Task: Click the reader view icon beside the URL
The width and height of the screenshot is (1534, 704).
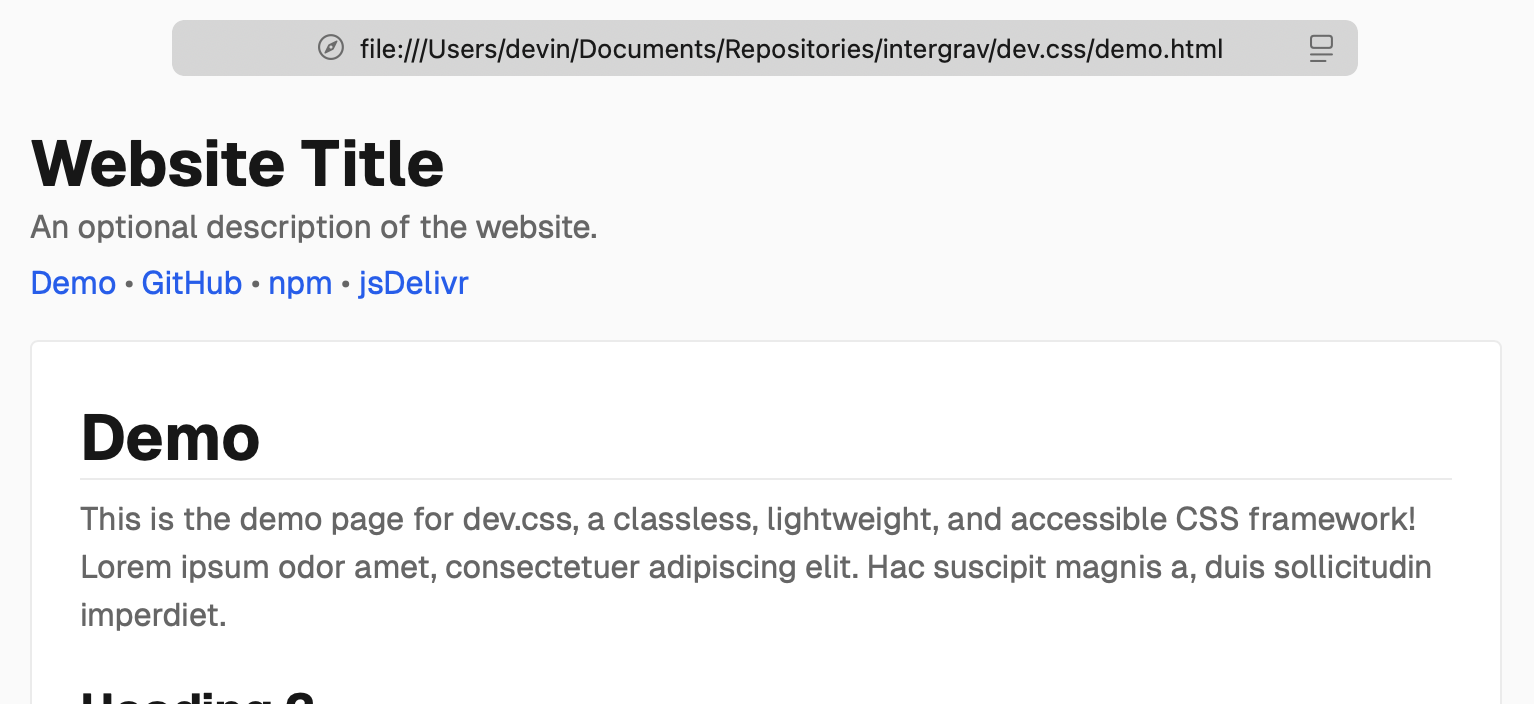Action: click(x=1320, y=47)
